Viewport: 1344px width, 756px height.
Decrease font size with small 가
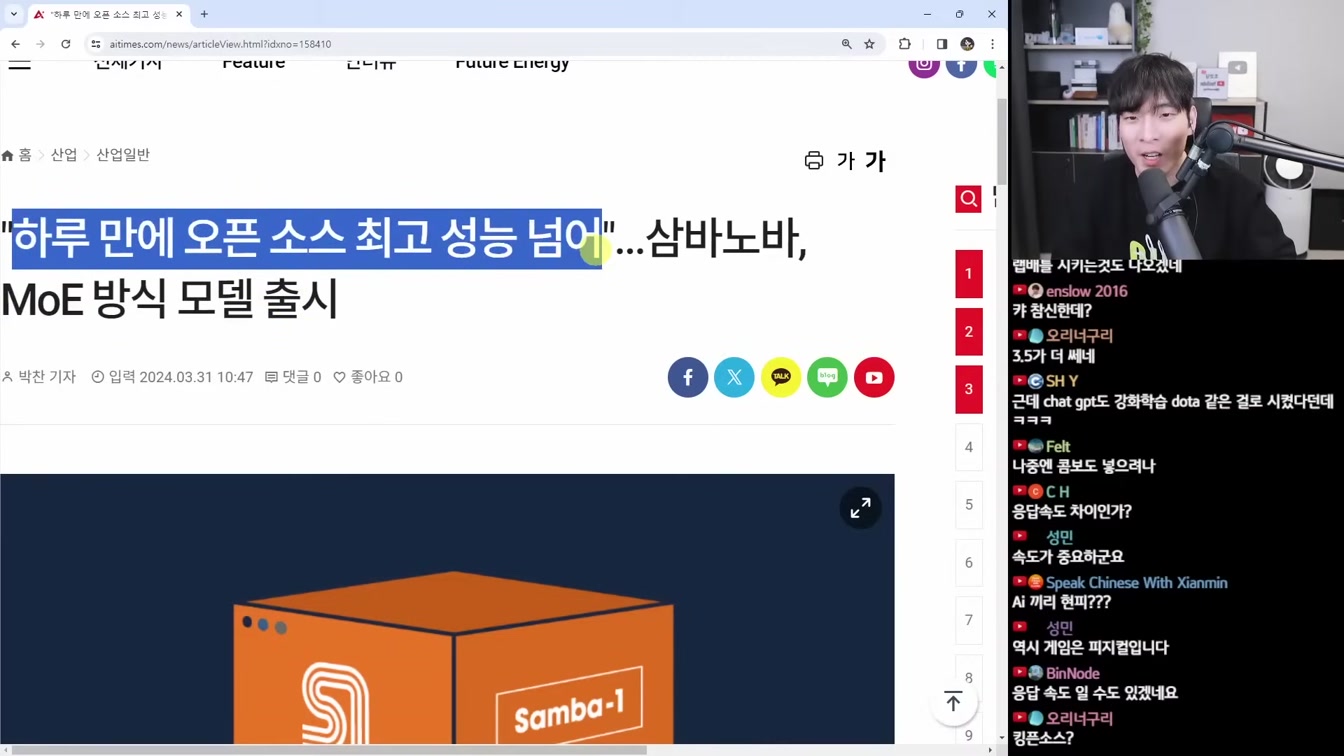pyautogui.click(x=845, y=161)
